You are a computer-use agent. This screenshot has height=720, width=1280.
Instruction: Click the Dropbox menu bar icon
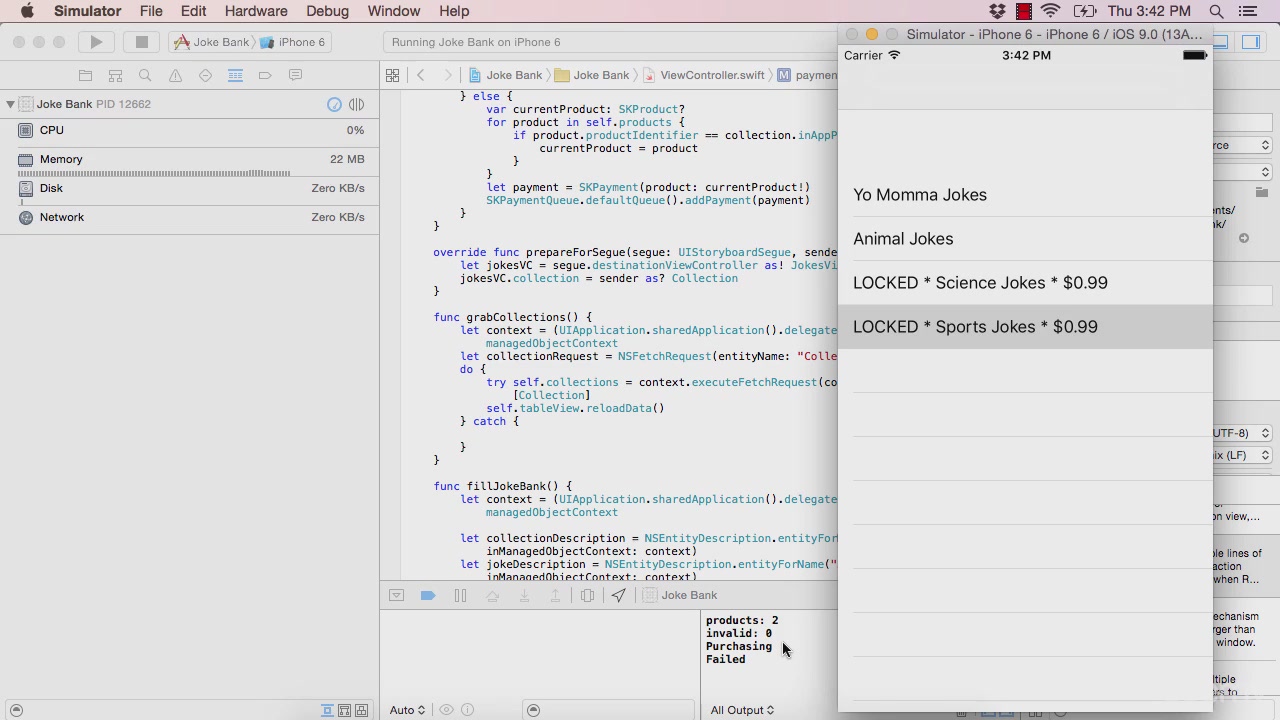997,11
